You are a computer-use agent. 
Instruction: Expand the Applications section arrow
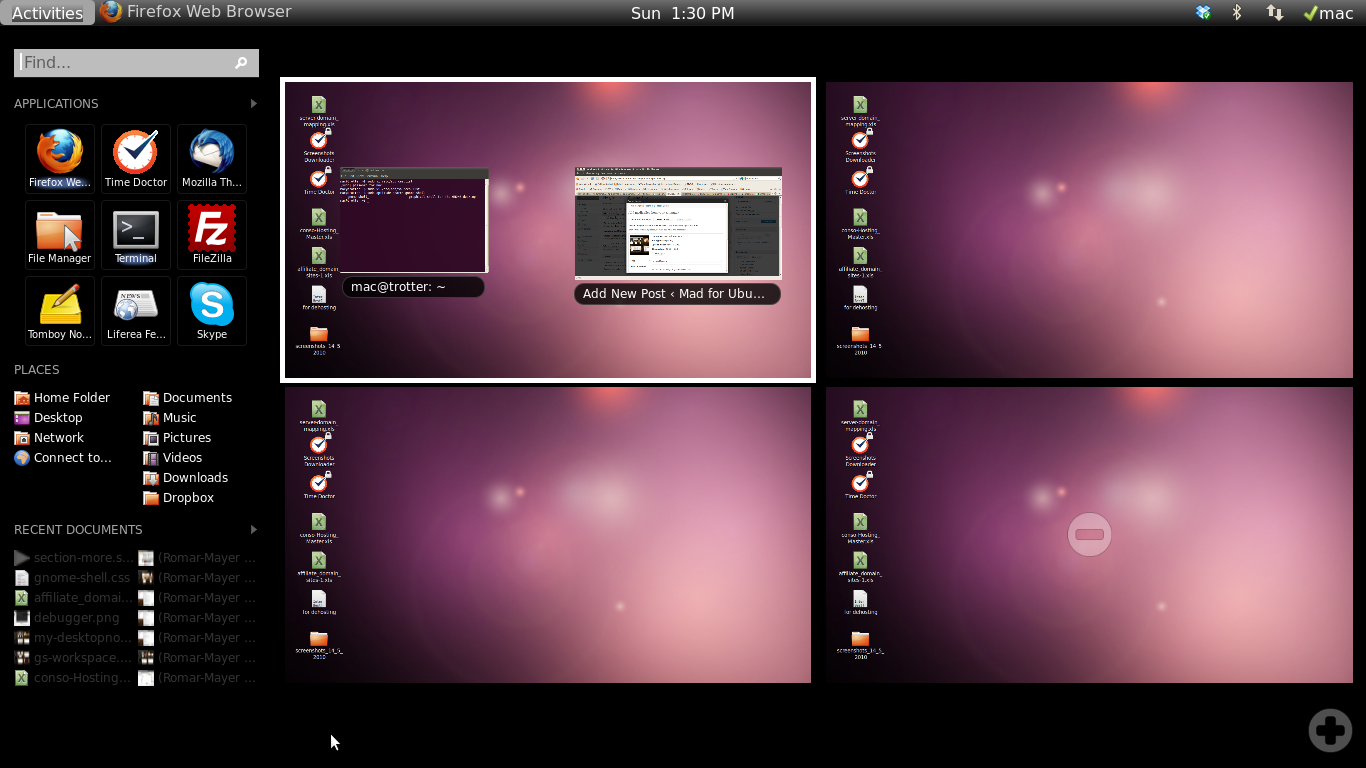[253, 103]
